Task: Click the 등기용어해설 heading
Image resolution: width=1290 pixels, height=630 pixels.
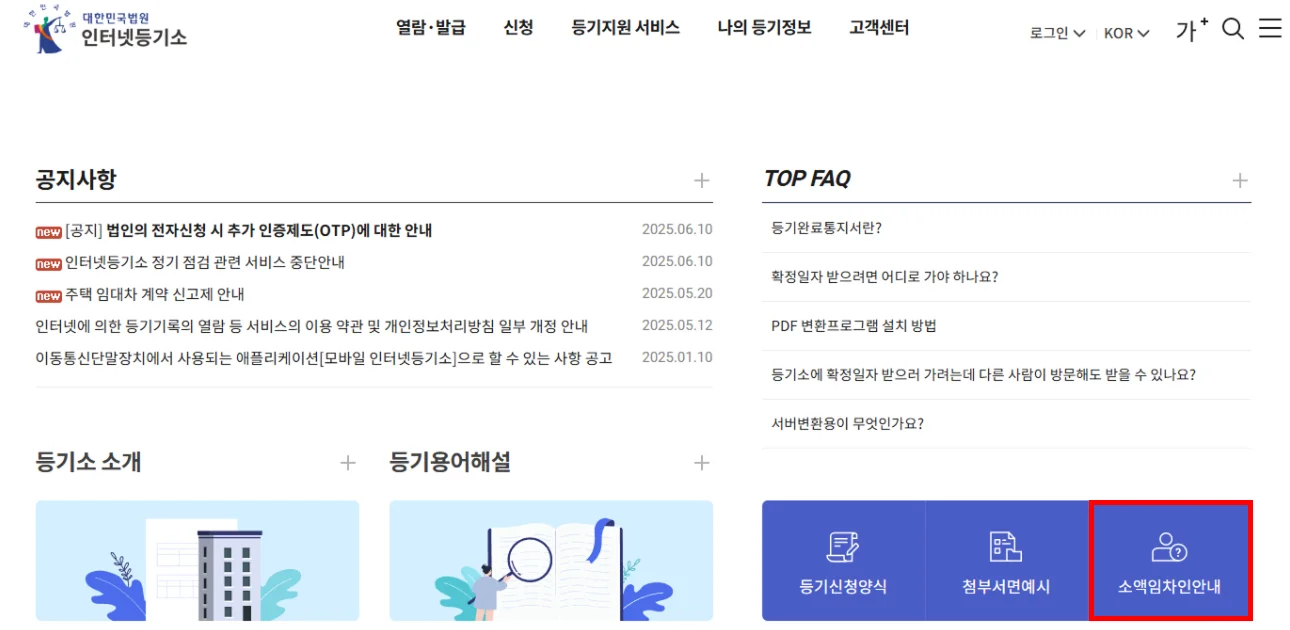Action: point(450,462)
